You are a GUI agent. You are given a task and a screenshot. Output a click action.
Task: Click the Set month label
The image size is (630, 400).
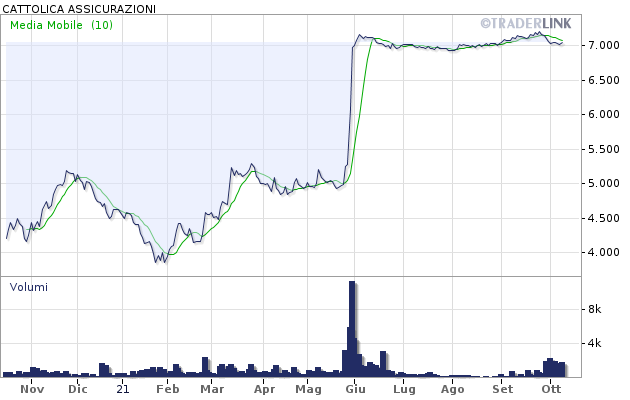click(503, 389)
